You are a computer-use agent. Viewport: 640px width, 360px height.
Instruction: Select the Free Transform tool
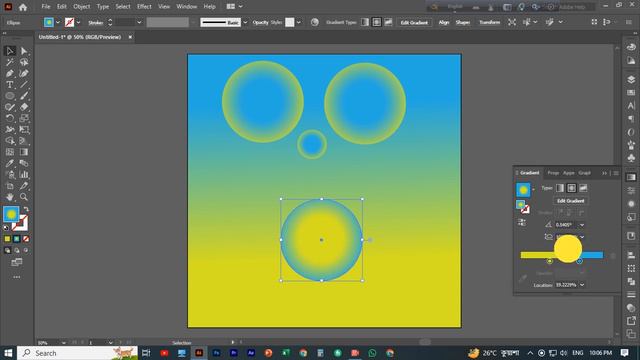pos(24,129)
